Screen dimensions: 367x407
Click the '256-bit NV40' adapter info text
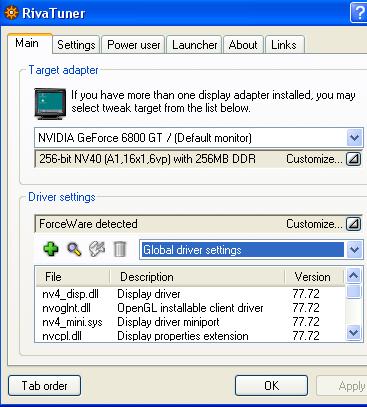[147, 159]
